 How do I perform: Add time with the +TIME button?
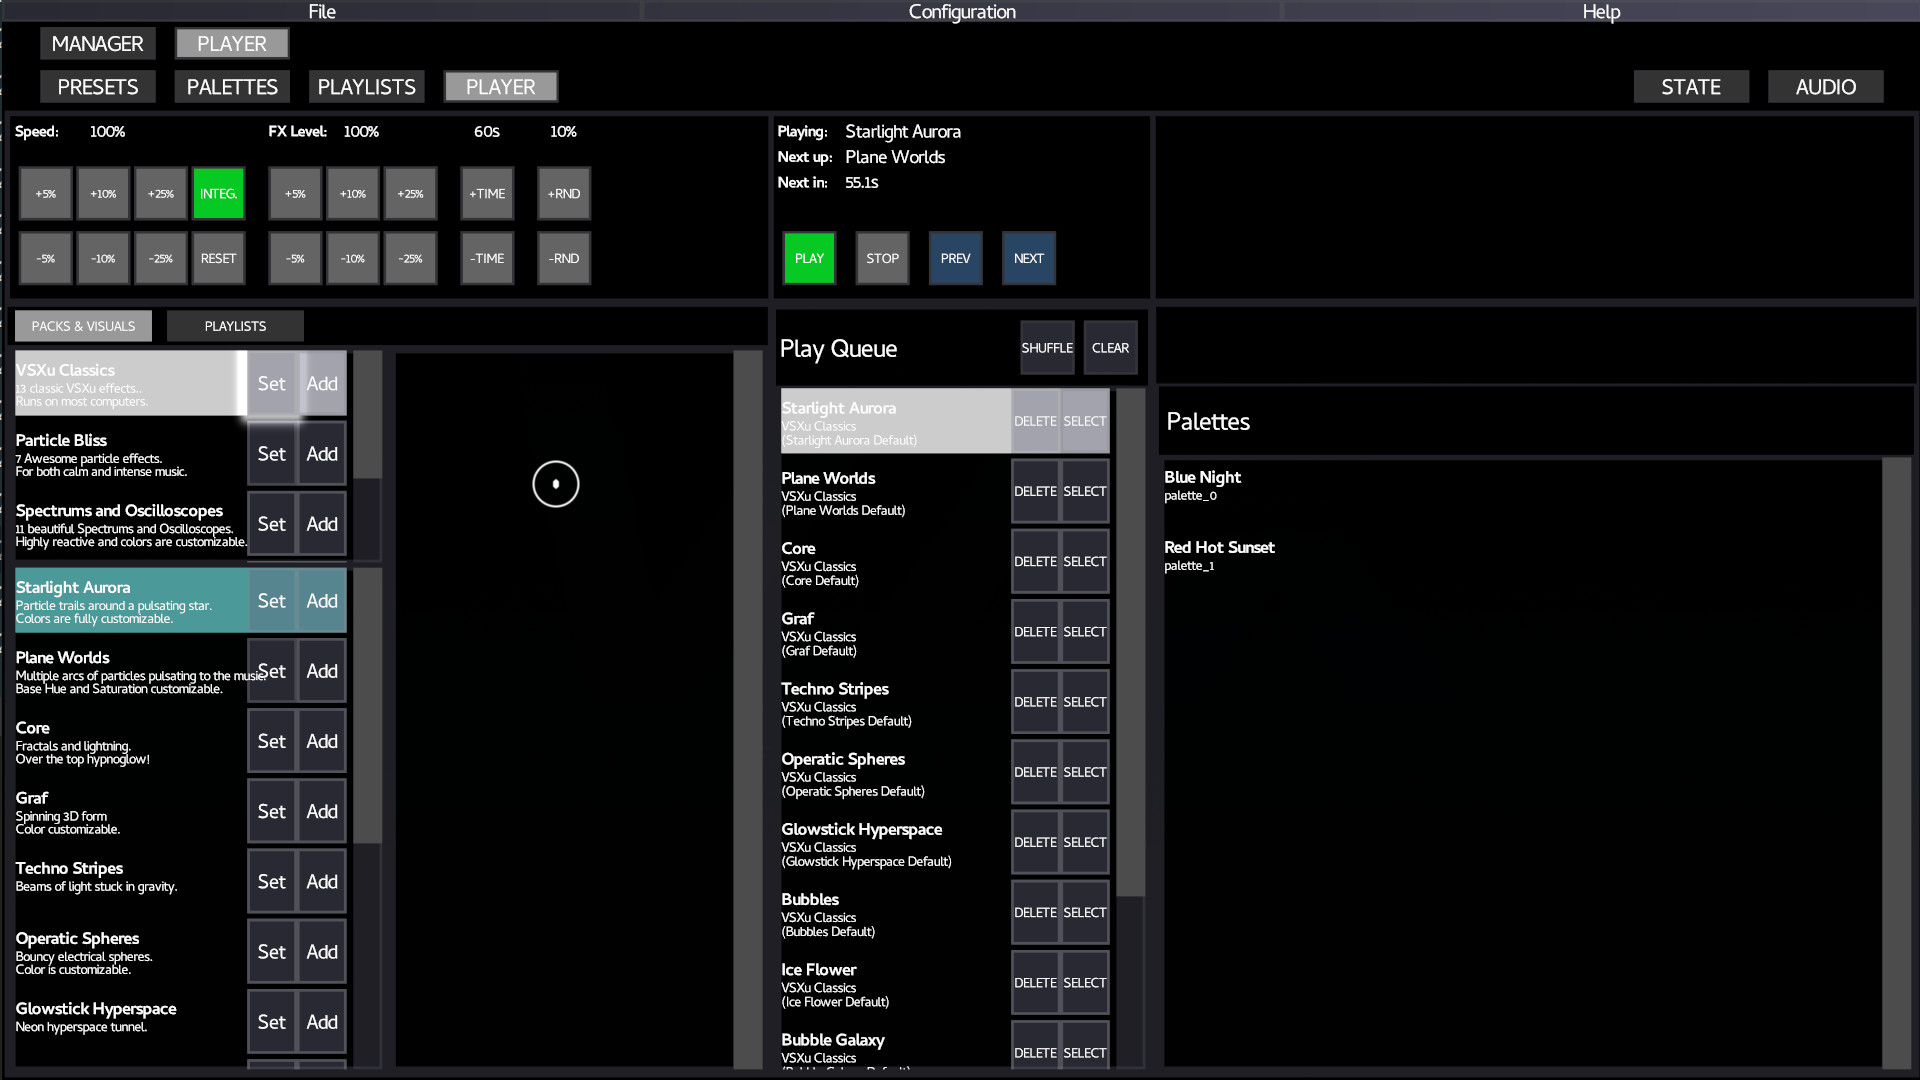point(487,193)
